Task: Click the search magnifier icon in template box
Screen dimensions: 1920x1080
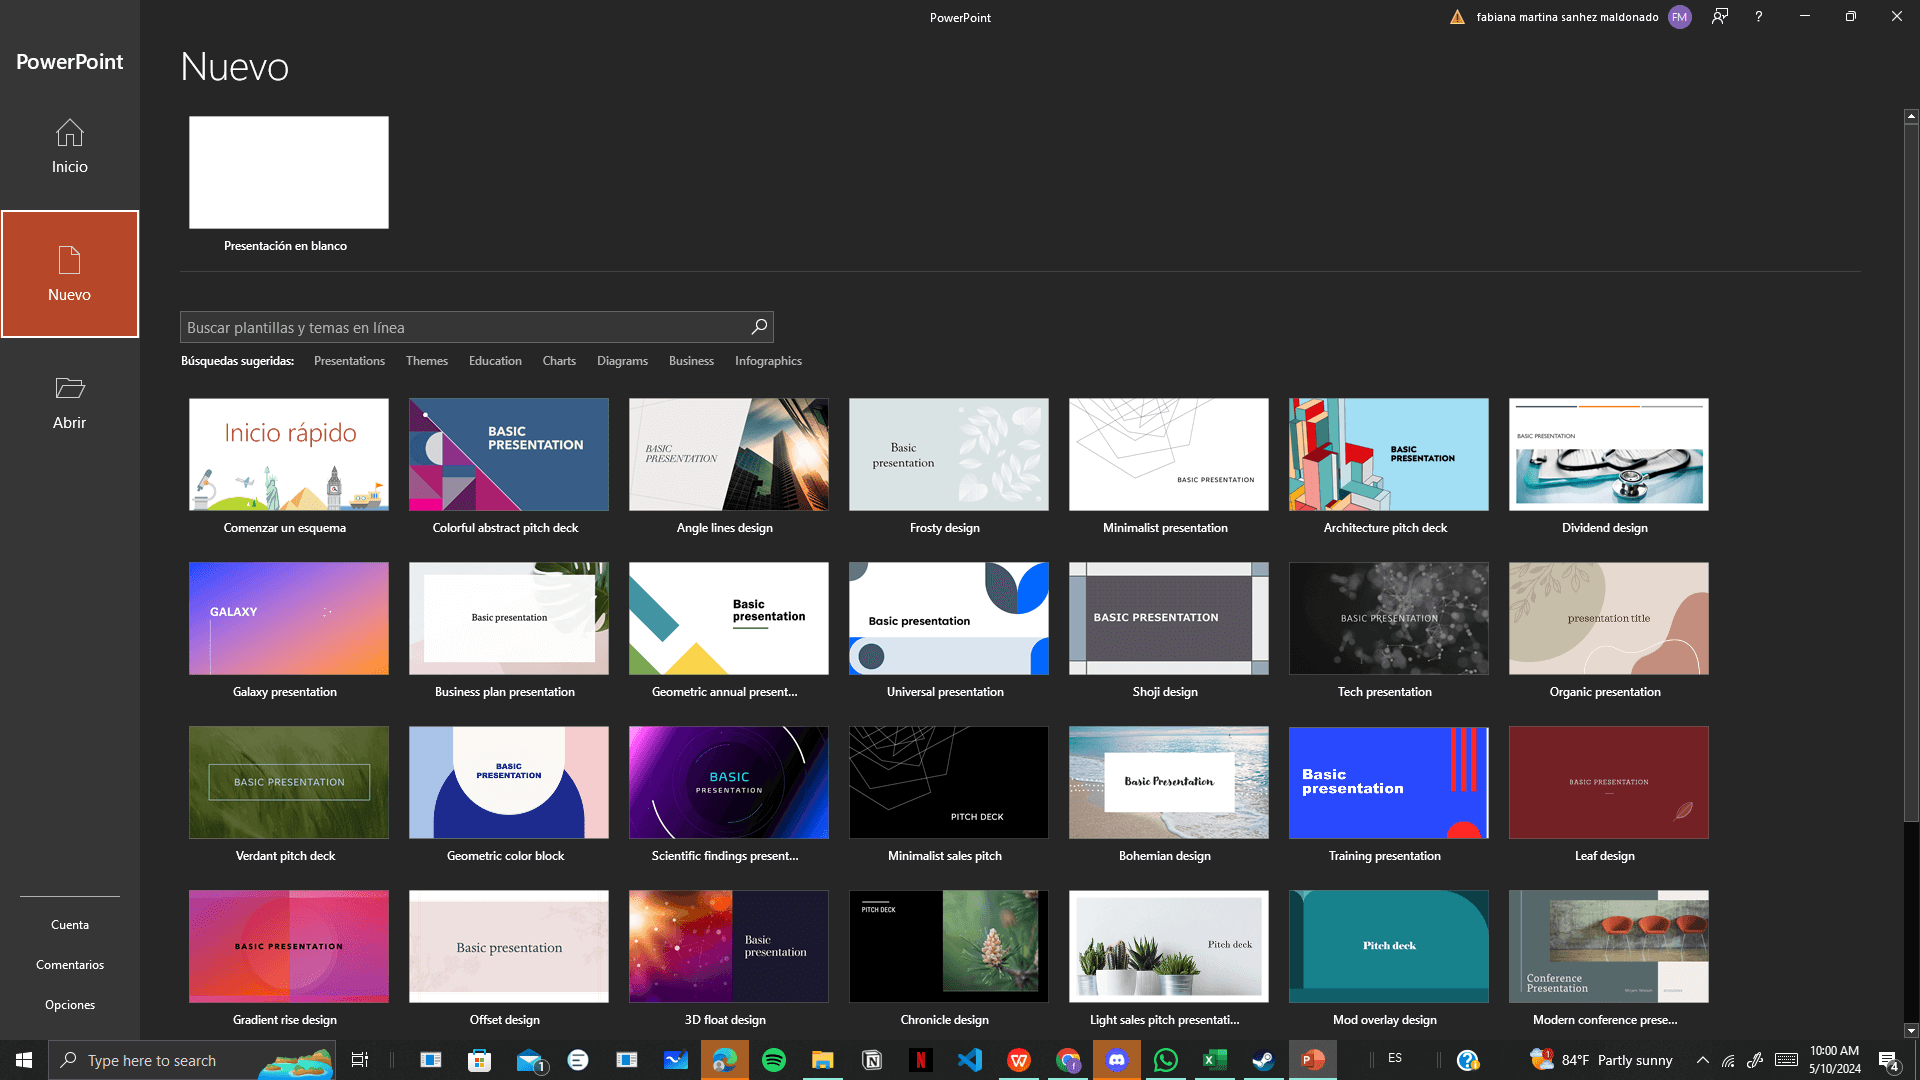Action: pos(759,327)
